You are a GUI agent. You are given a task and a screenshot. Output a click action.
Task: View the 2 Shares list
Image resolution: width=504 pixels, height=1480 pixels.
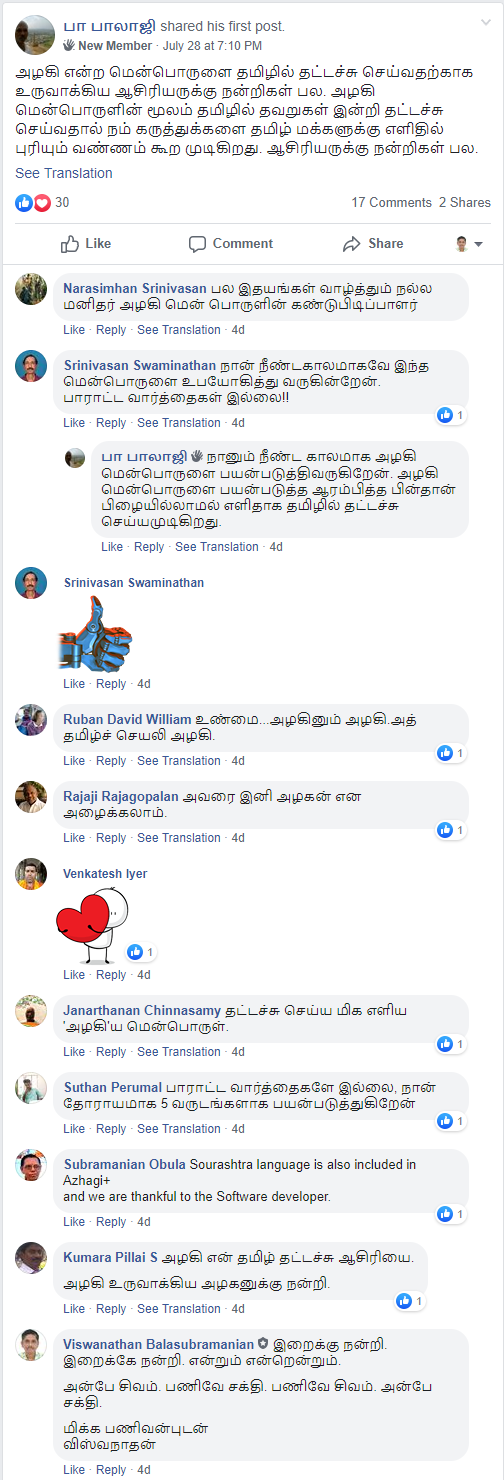(465, 202)
